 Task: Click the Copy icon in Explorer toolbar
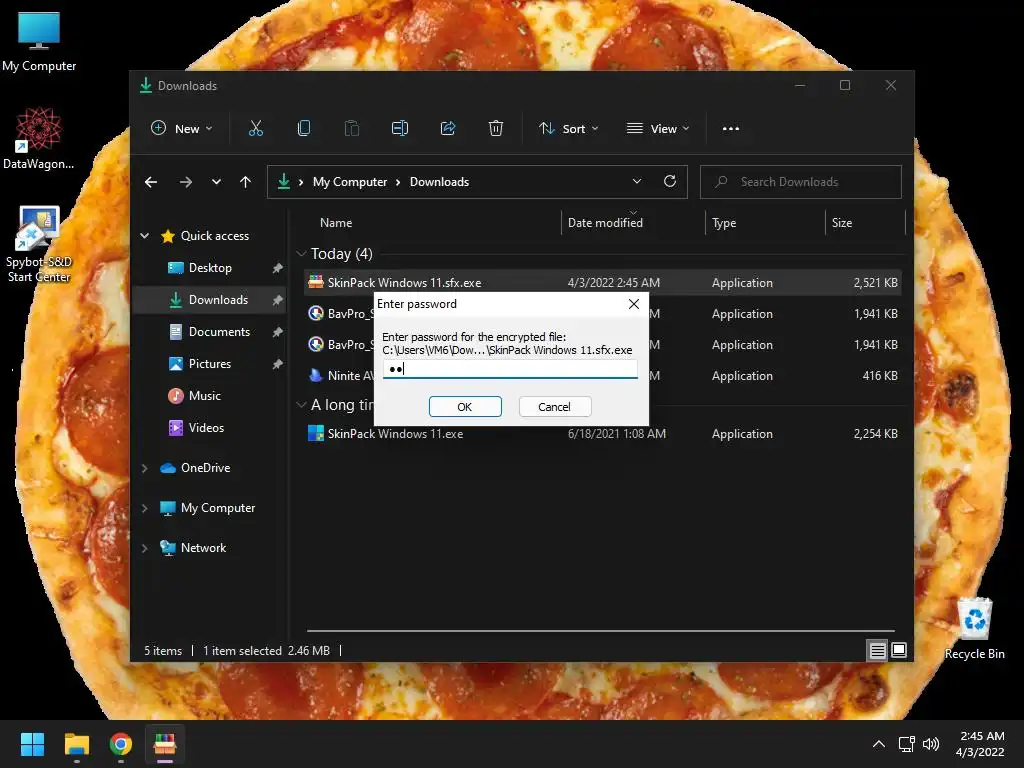(304, 129)
